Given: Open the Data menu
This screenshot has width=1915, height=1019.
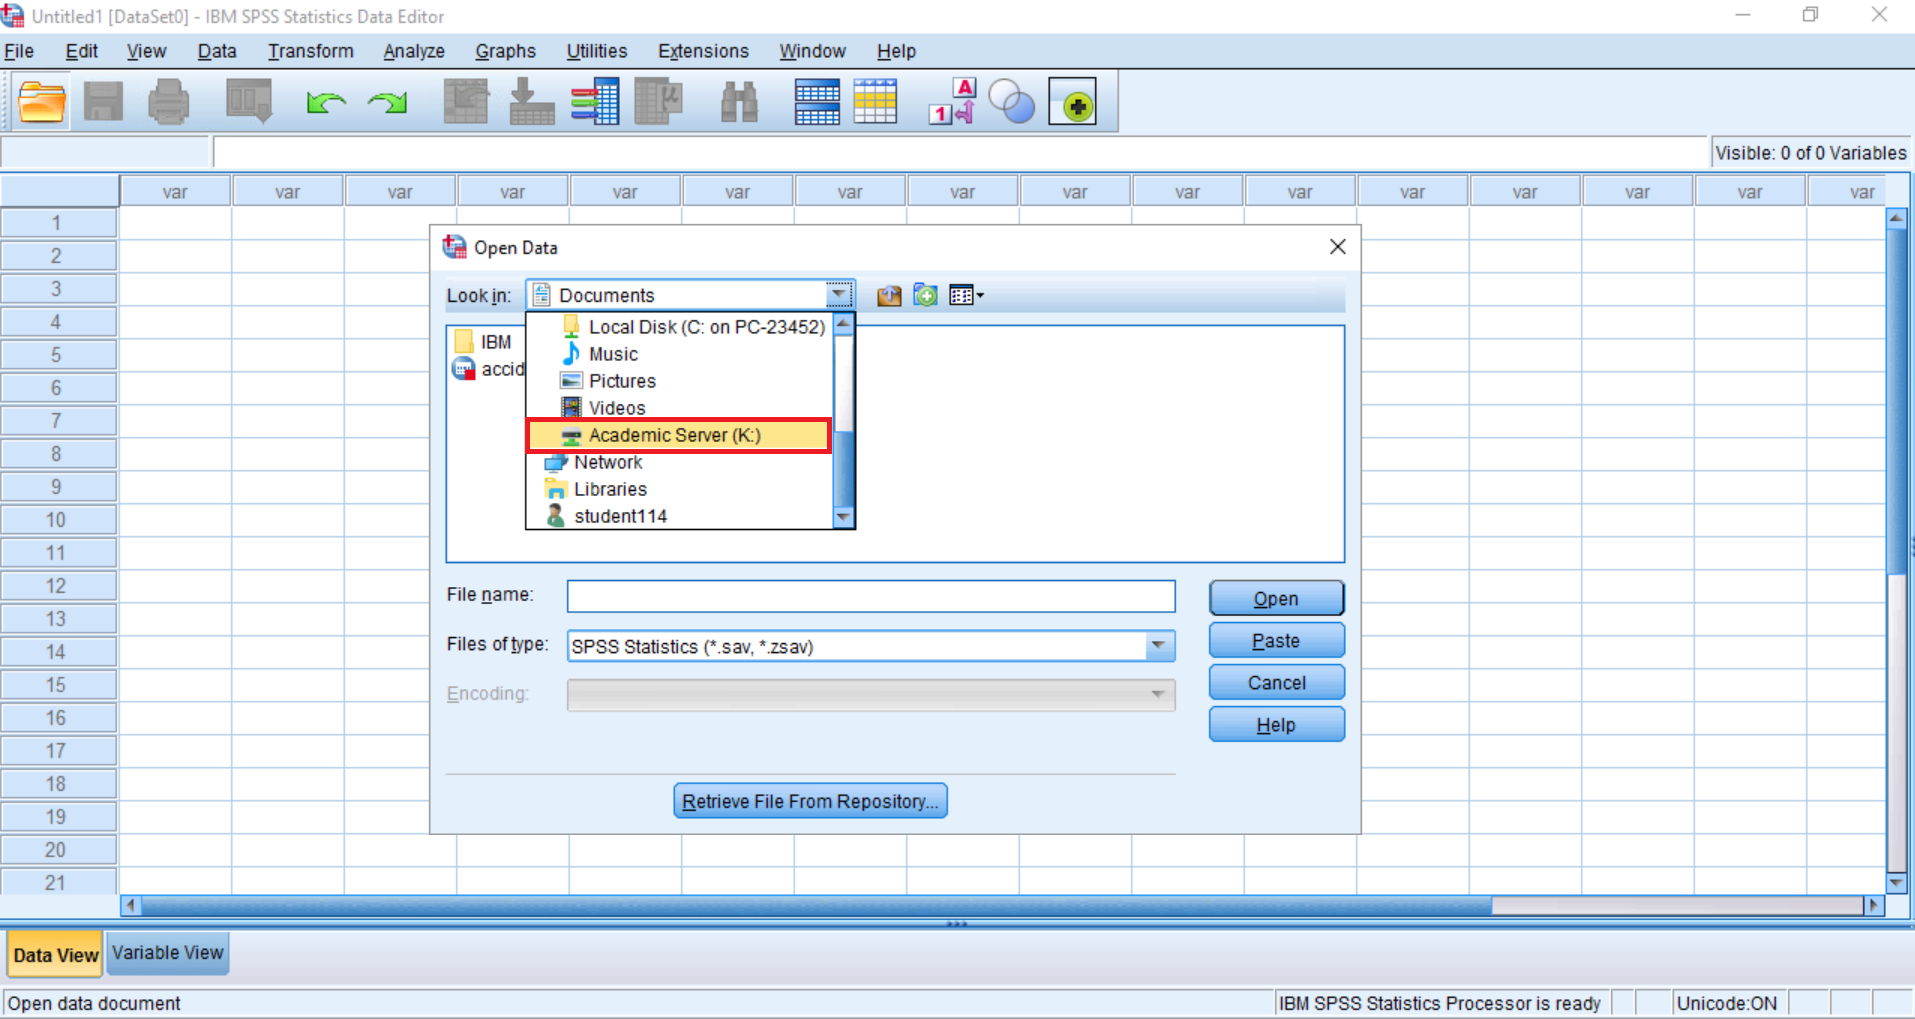Looking at the screenshot, I should point(217,51).
